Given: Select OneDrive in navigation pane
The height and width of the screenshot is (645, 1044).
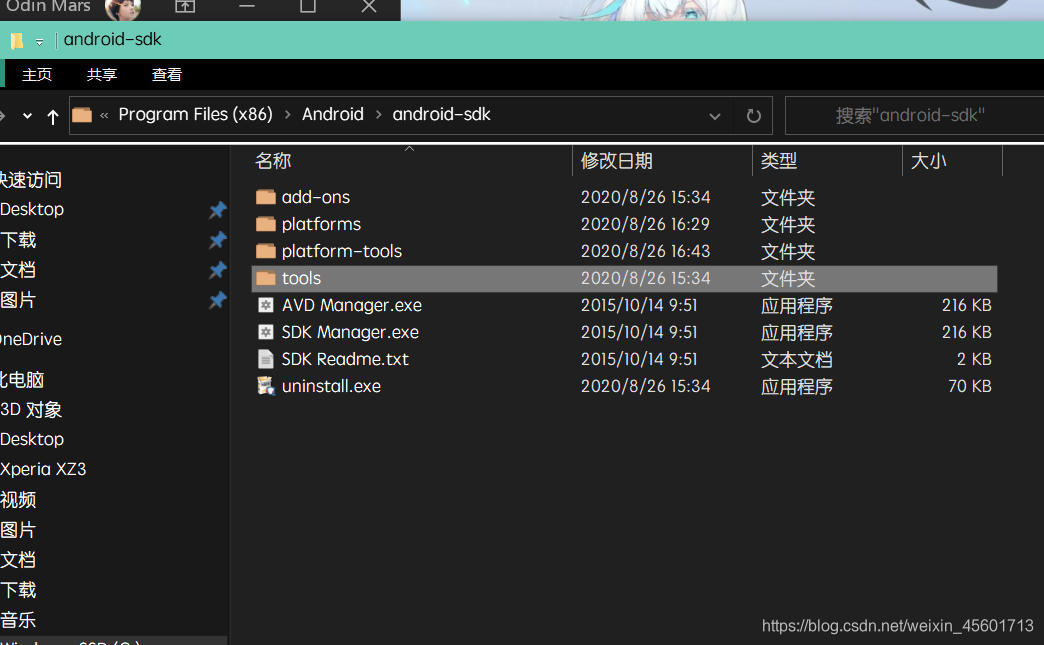Looking at the screenshot, I should [x=31, y=339].
